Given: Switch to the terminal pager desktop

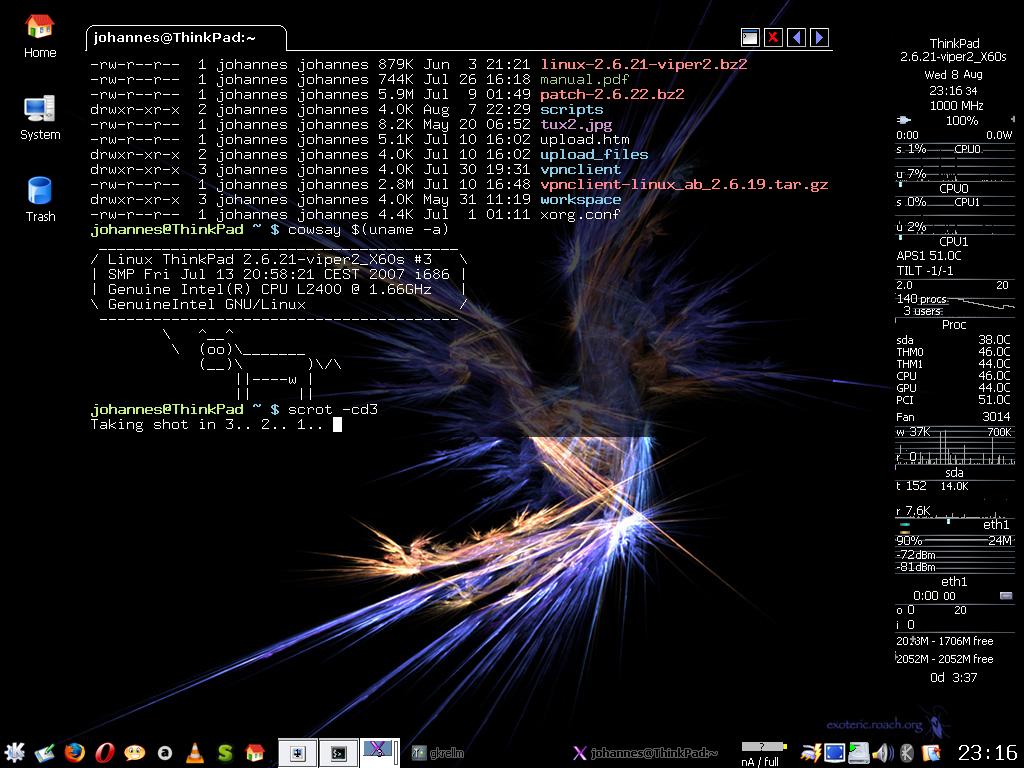Looking at the screenshot, I should click(x=339, y=753).
